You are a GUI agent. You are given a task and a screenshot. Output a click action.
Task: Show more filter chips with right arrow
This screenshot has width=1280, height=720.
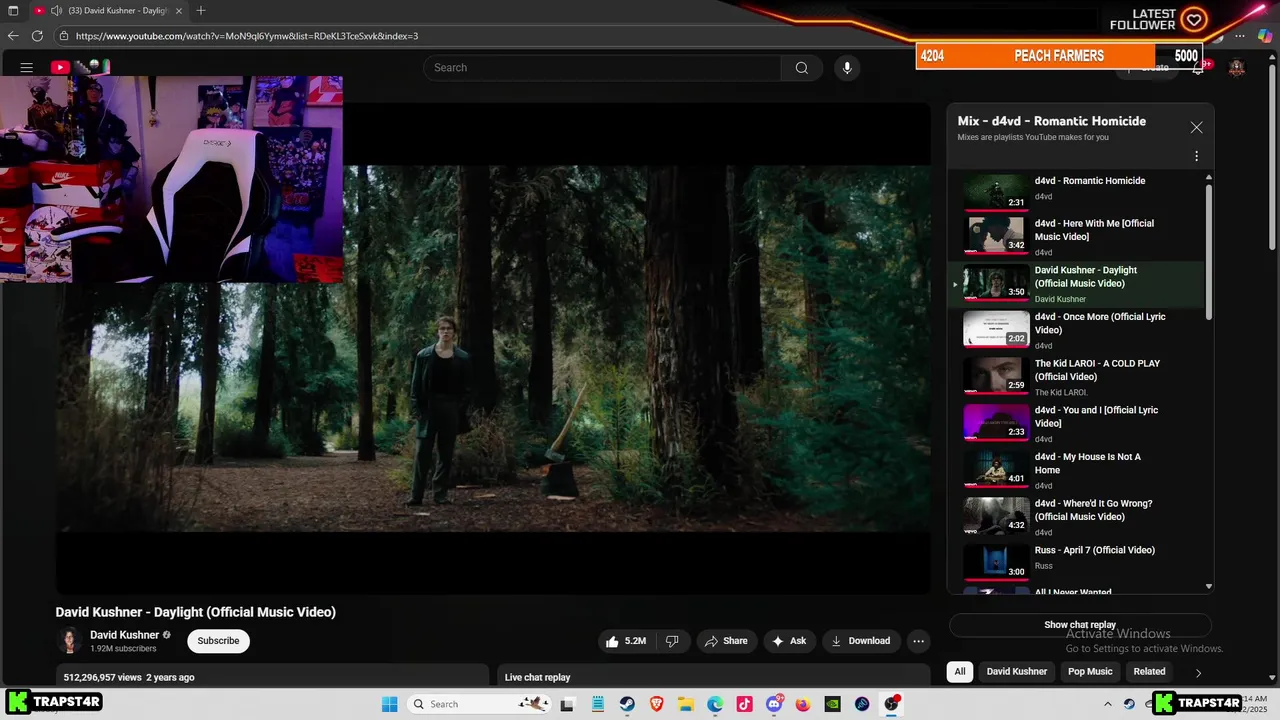[1198, 672]
